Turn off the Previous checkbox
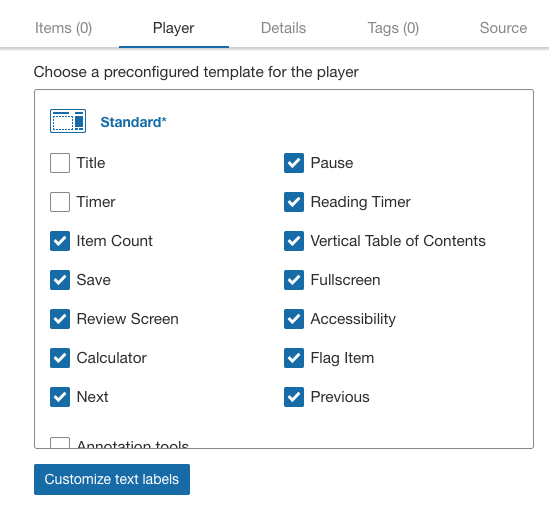This screenshot has height=509, width=549. click(294, 397)
